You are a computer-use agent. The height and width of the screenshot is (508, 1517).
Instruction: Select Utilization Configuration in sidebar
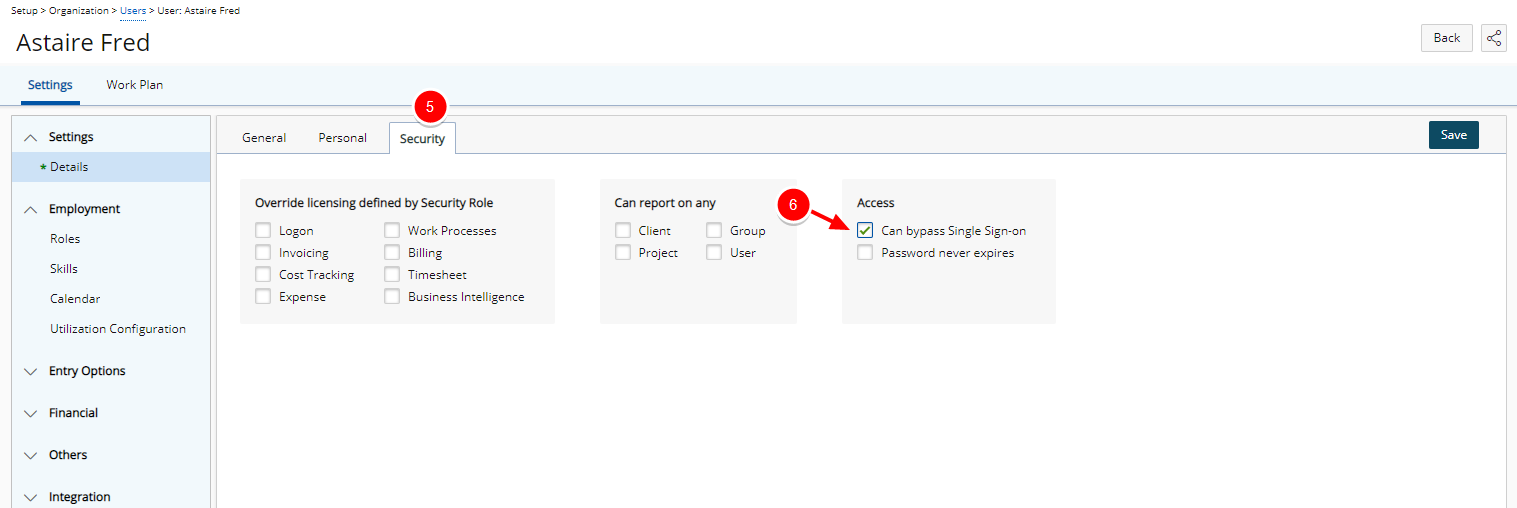(x=118, y=329)
